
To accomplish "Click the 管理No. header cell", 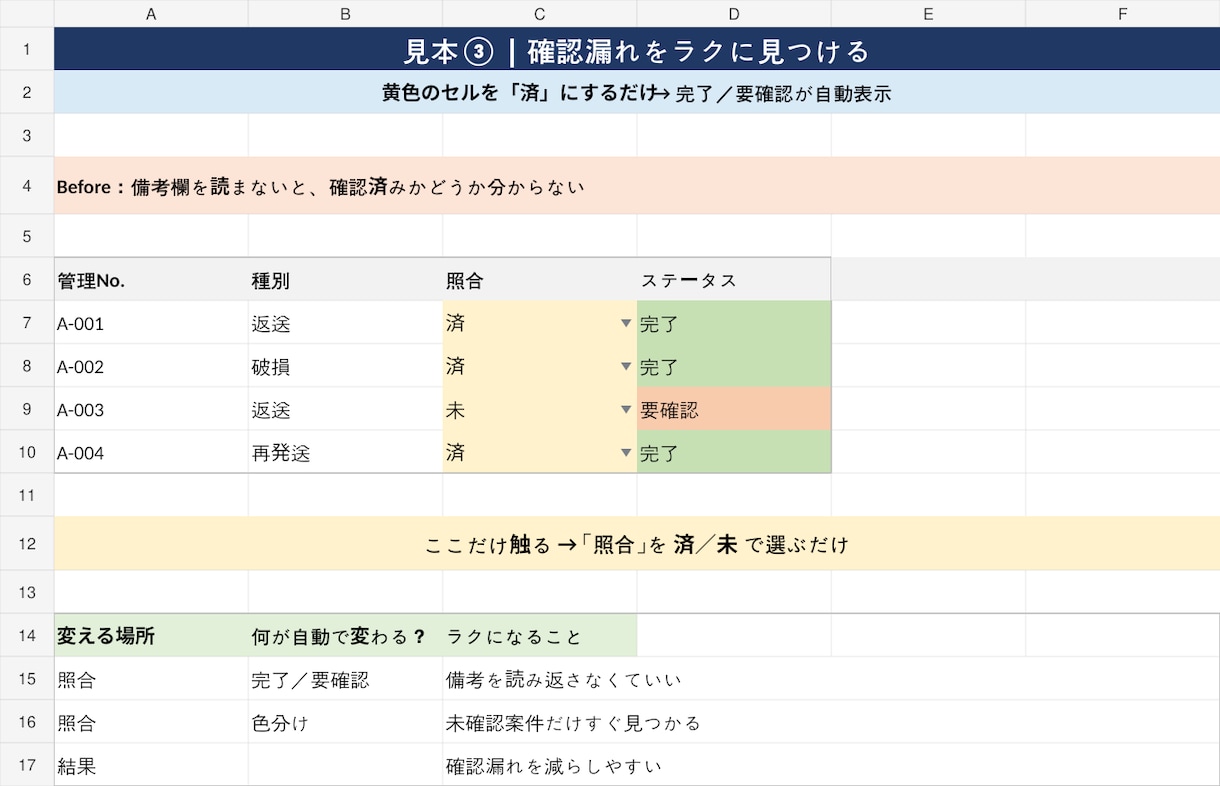I will 151,280.
